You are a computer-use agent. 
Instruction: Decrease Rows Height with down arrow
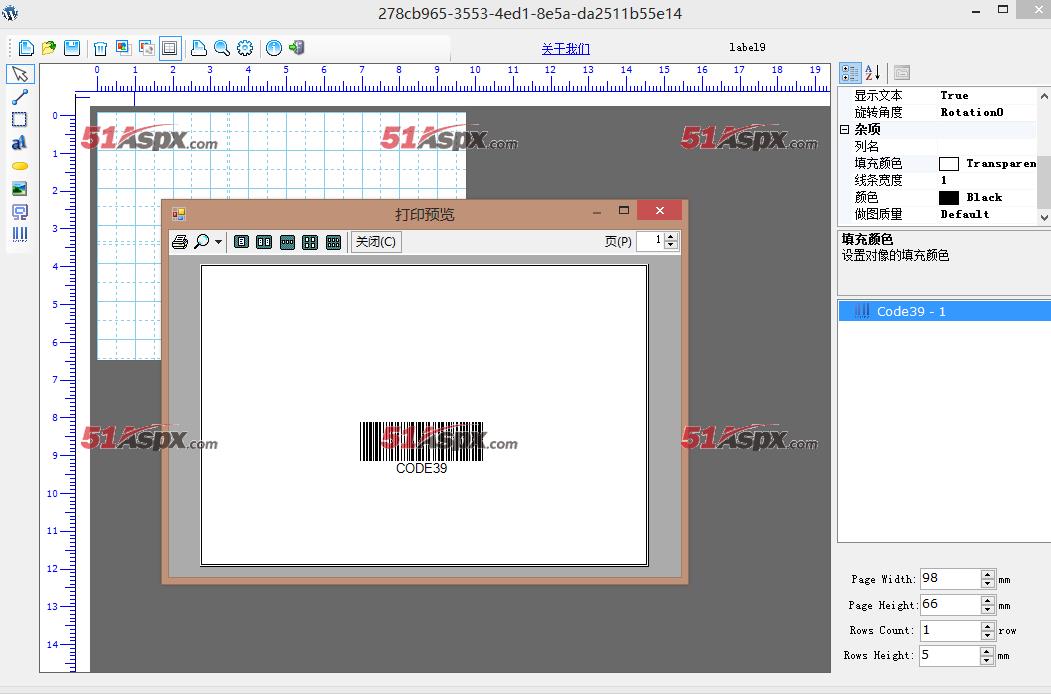point(987,660)
